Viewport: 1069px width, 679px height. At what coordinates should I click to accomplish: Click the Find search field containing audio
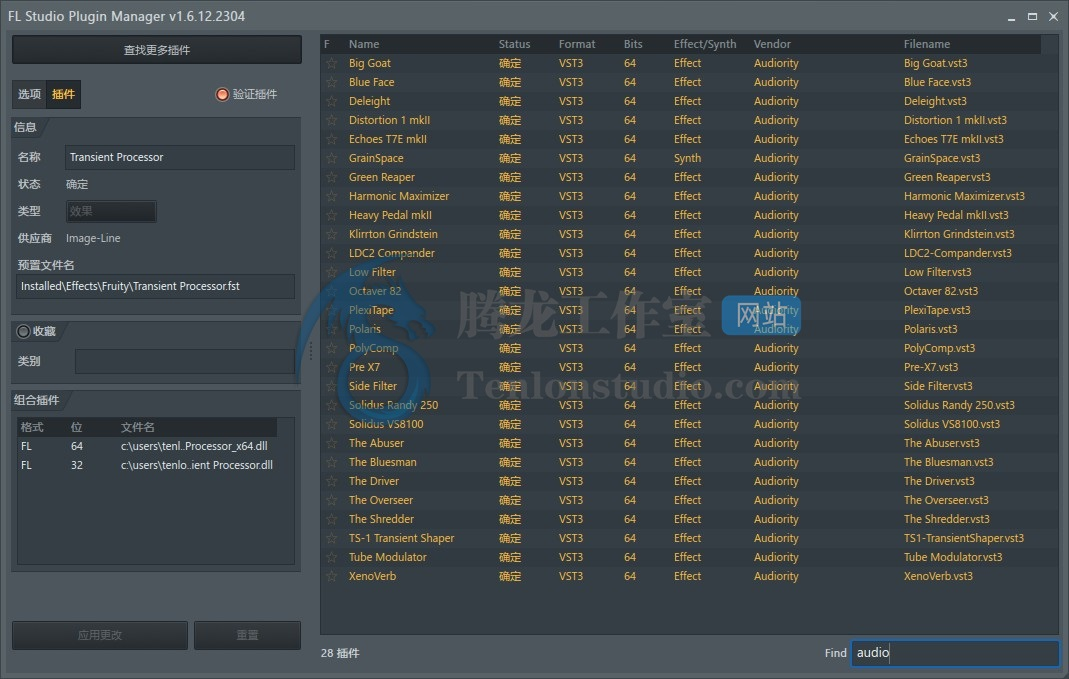[x=955, y=653]
